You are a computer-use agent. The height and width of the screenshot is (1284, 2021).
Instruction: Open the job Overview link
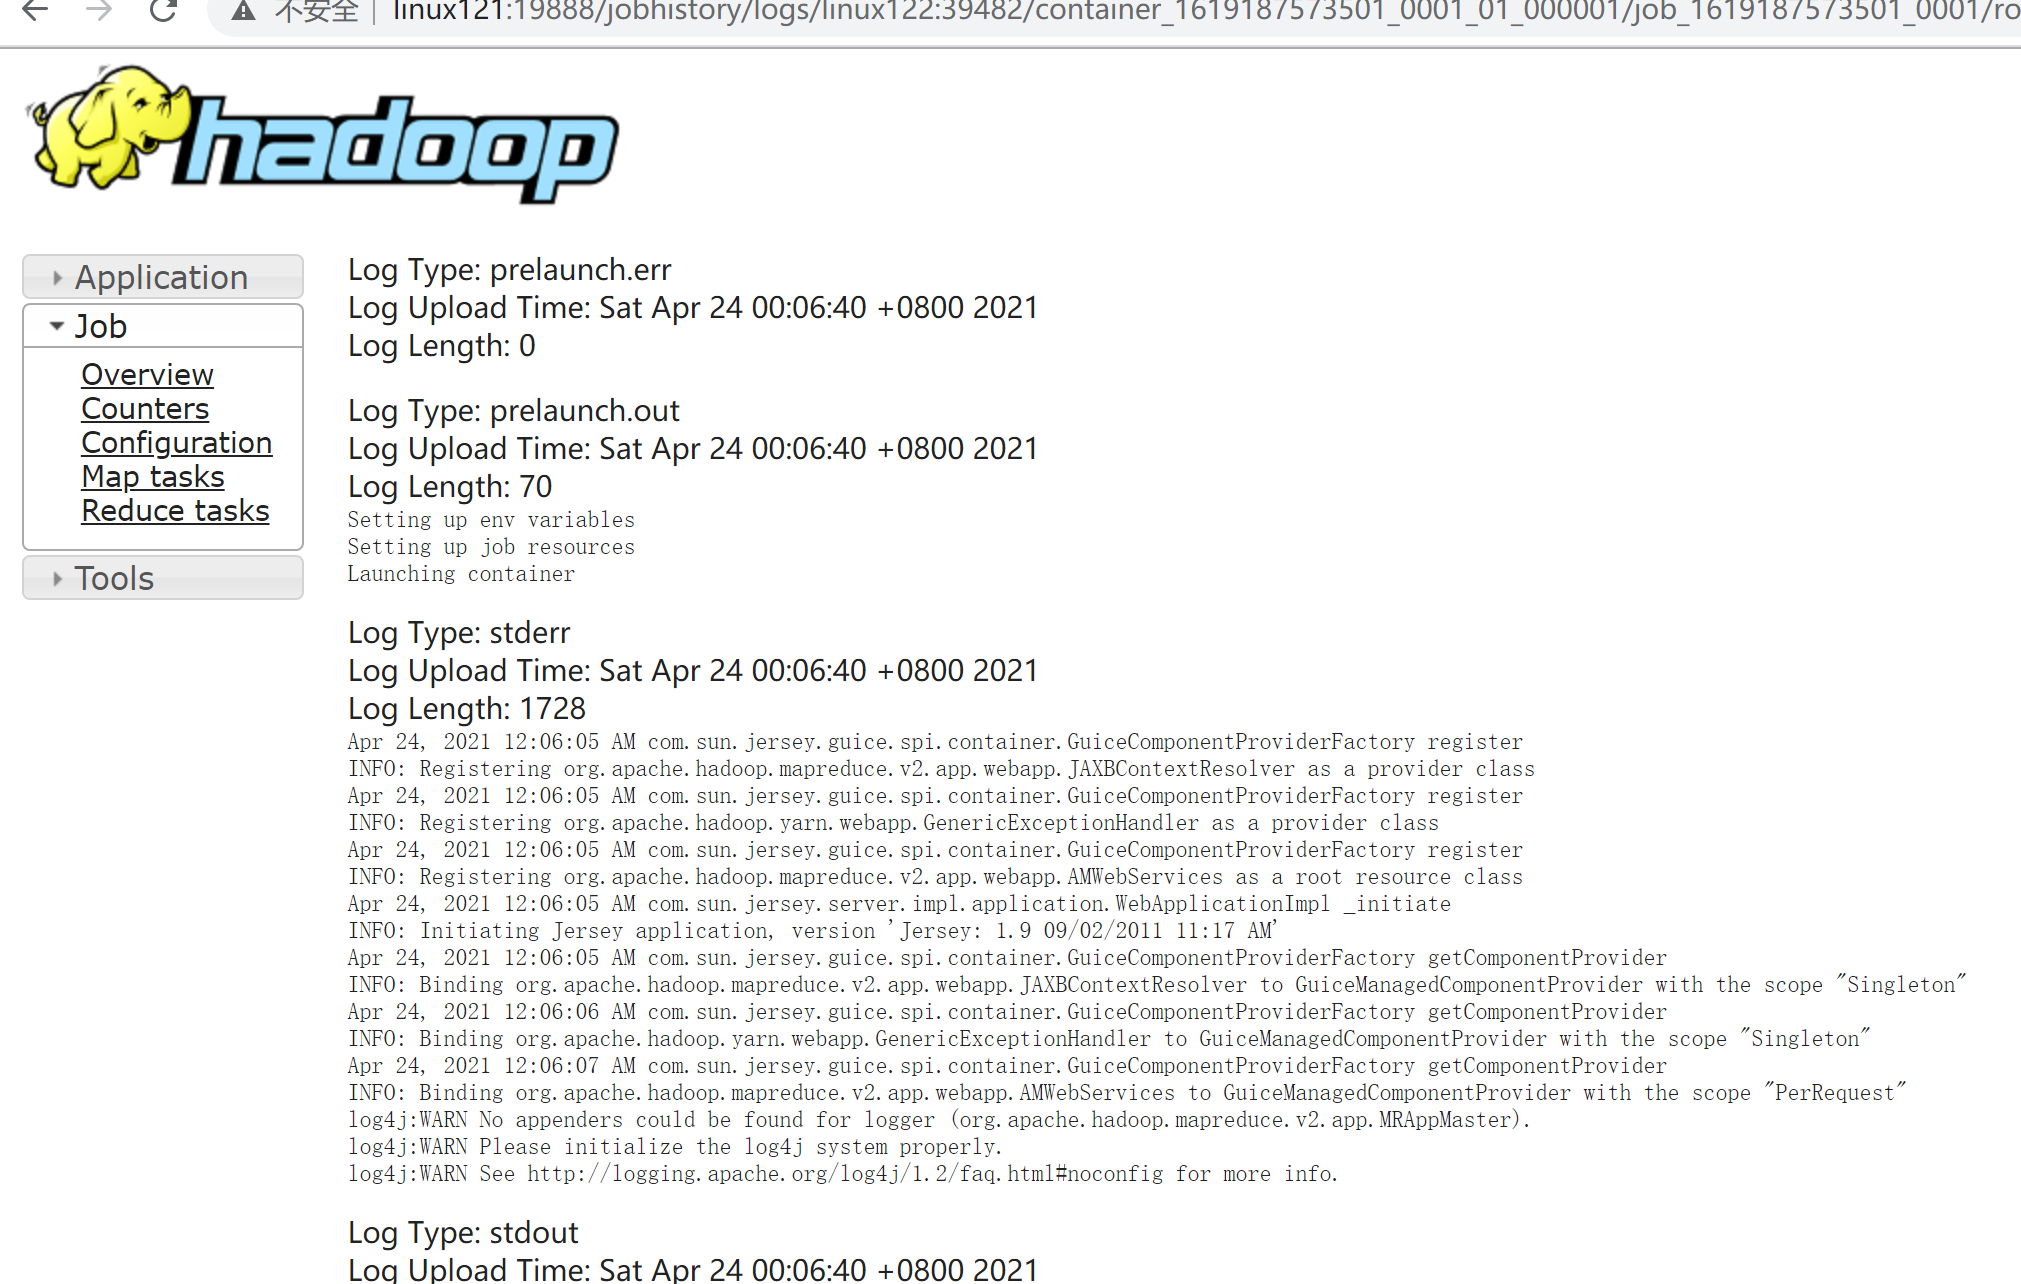[147, 374]
